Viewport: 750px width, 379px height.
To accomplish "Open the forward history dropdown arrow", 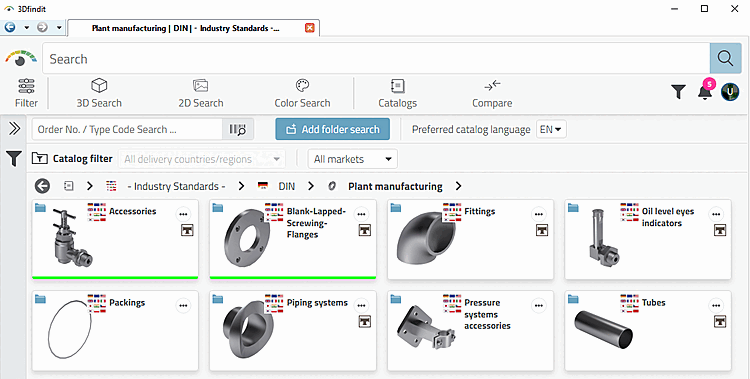I will [x=59, y=27].
